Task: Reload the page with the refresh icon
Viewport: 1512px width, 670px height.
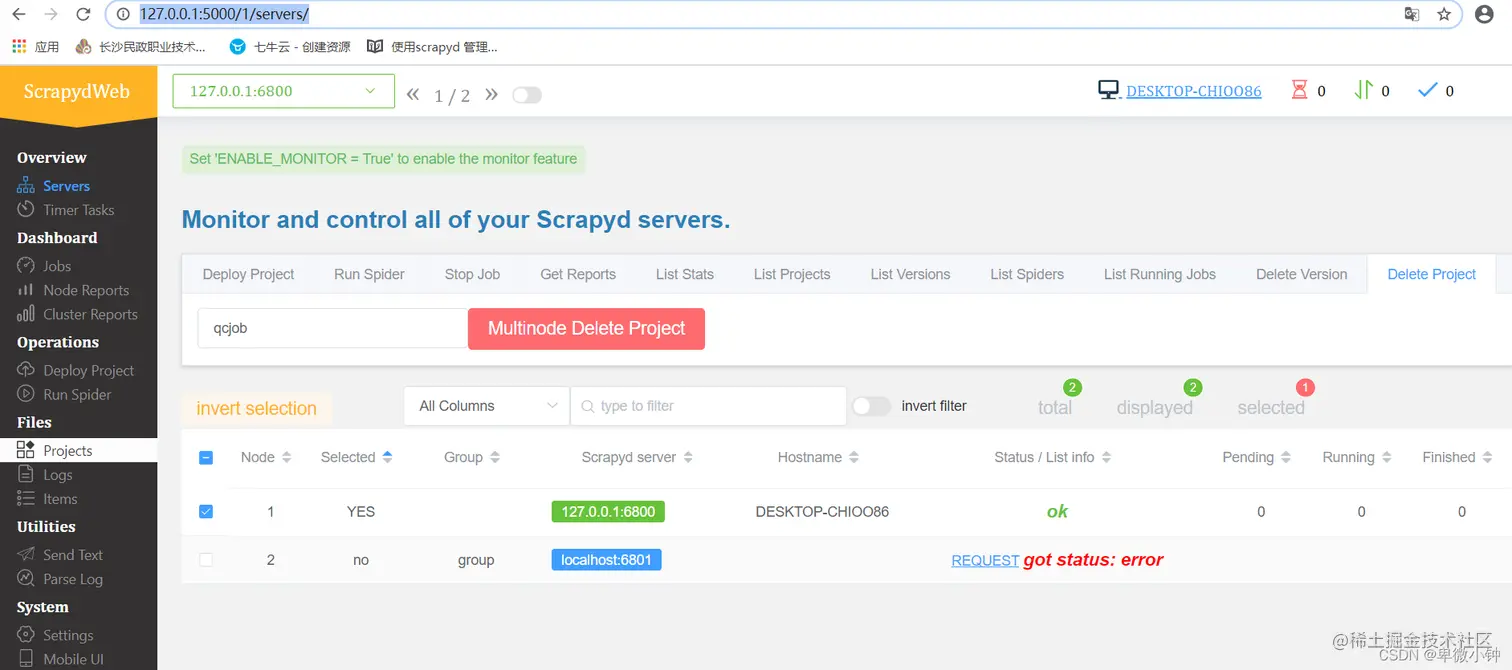Action: [x=84, y=14]
